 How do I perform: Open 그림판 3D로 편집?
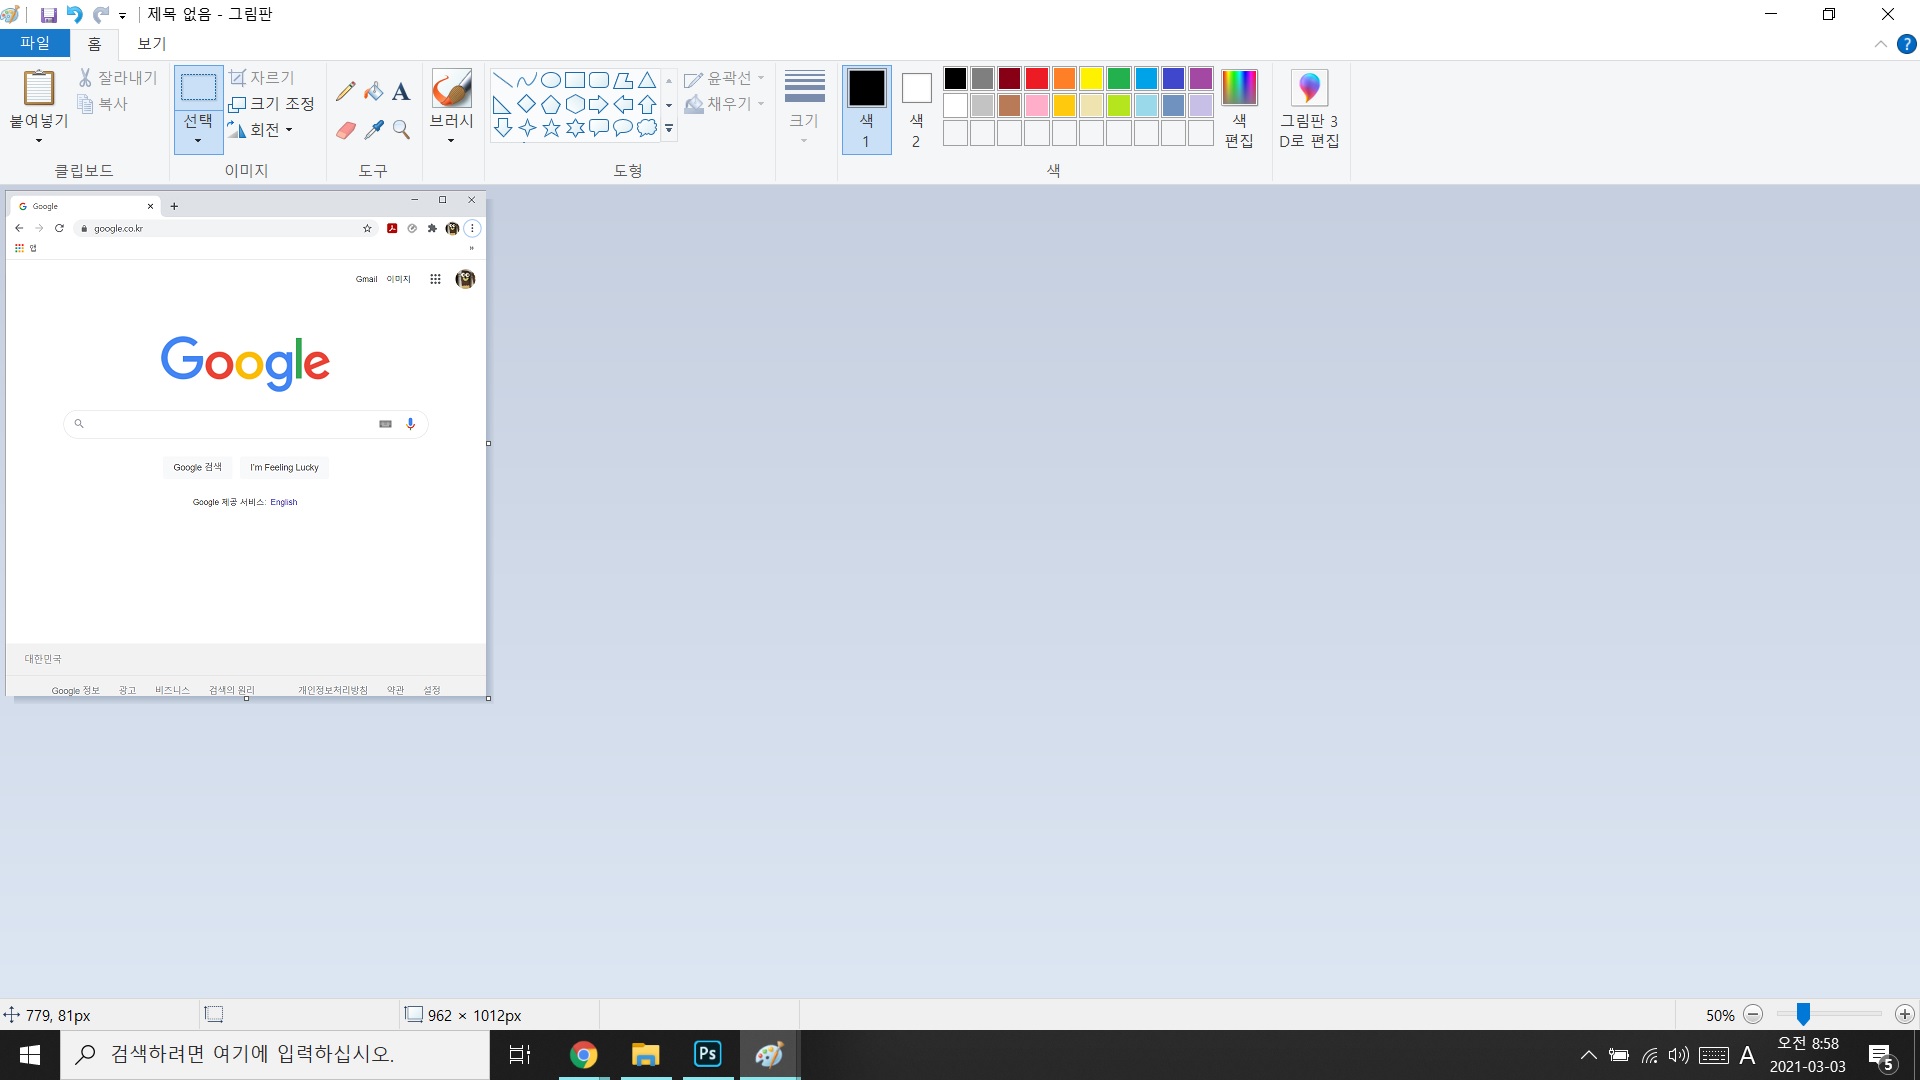point(1308,109)
